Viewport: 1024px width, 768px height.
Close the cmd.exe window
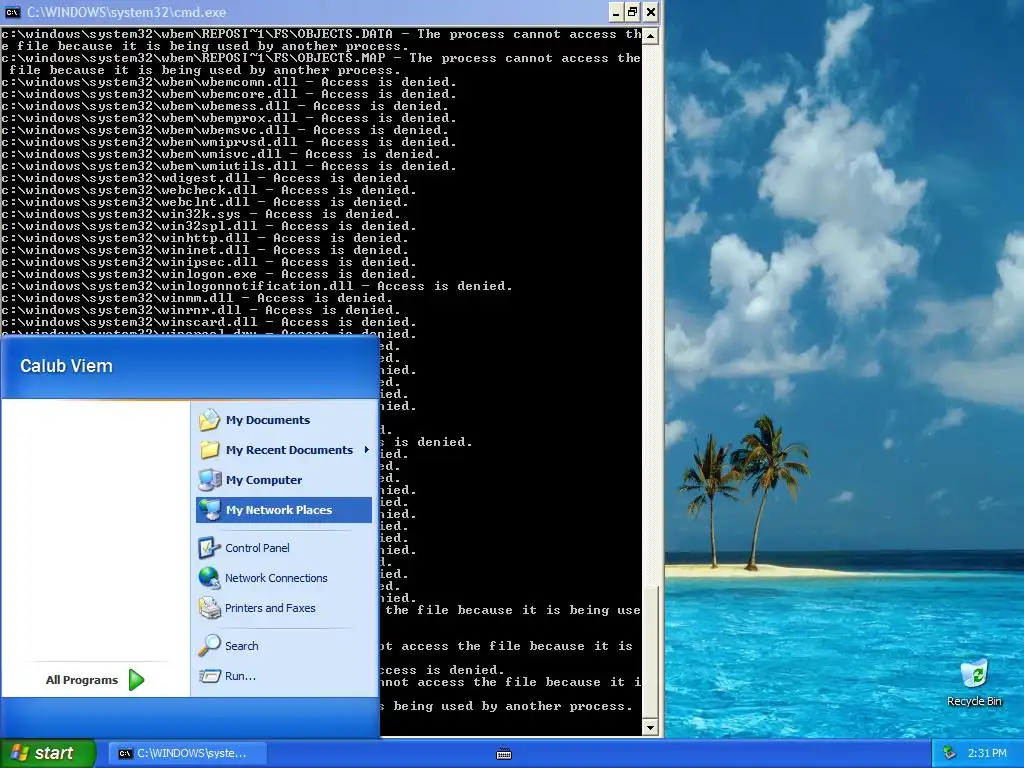(x=650, y=12)
